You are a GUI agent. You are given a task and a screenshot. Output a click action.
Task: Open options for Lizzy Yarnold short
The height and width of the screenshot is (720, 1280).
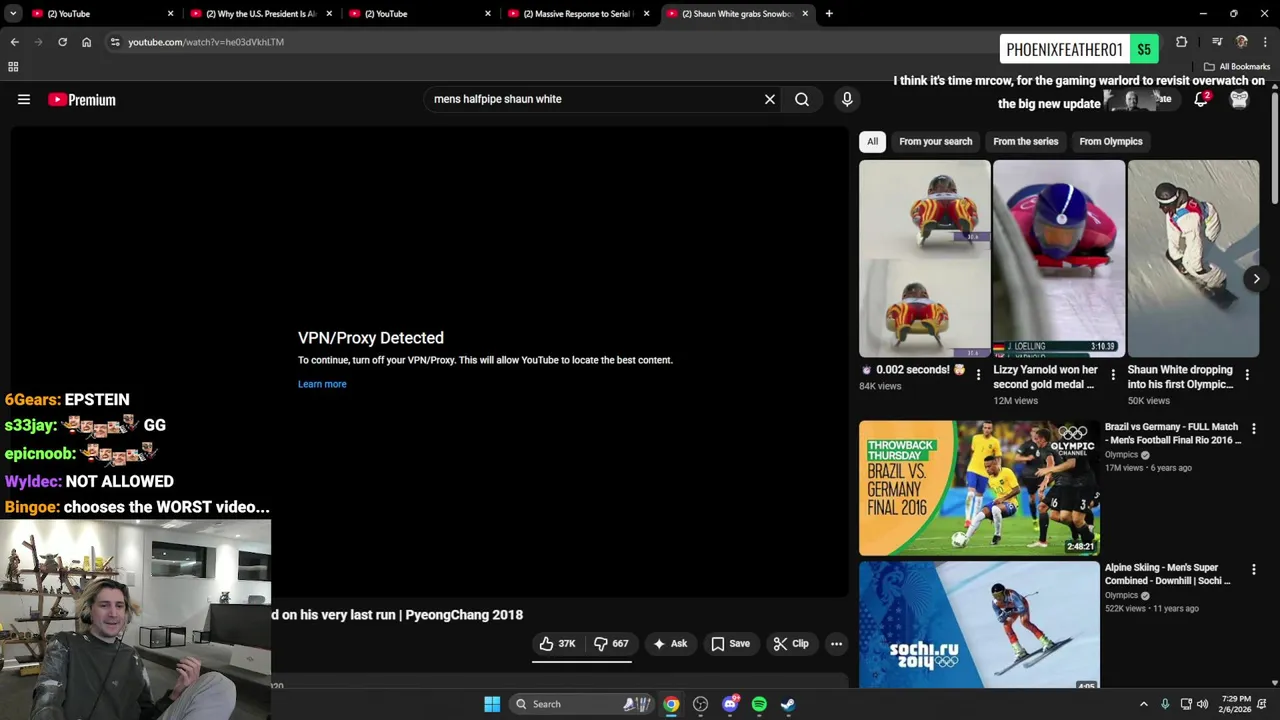(1113, 375)
